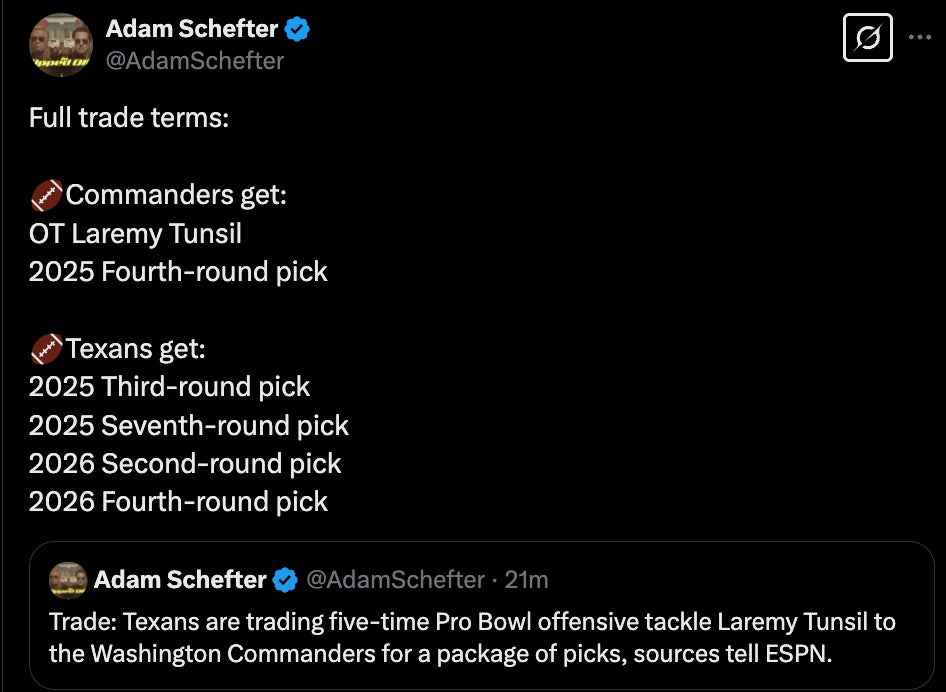Click the Grok slash-square icon

pyautogui.click(x=867, y=39)
